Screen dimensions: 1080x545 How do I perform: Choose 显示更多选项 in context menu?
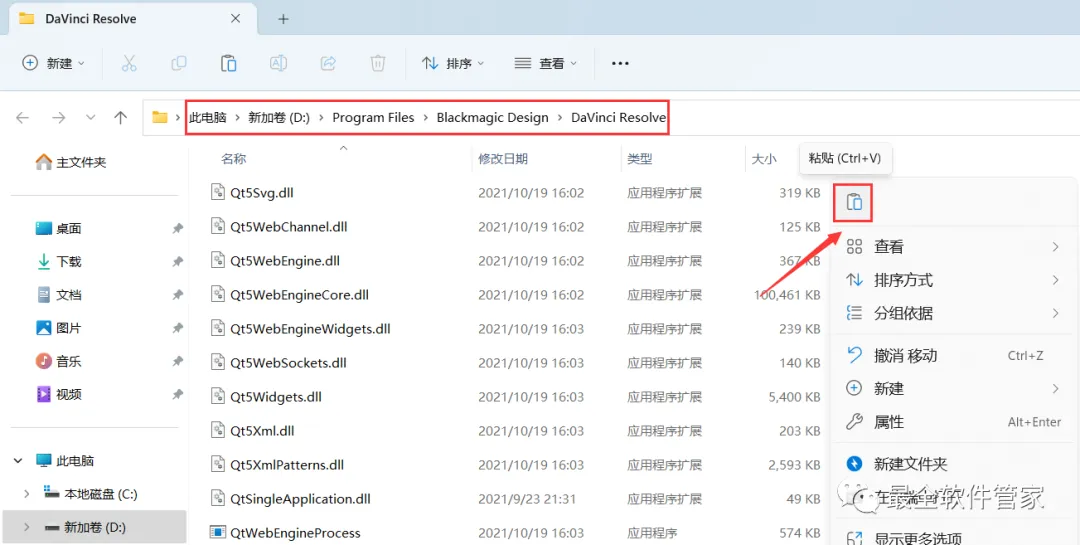(x=955, y=537)
